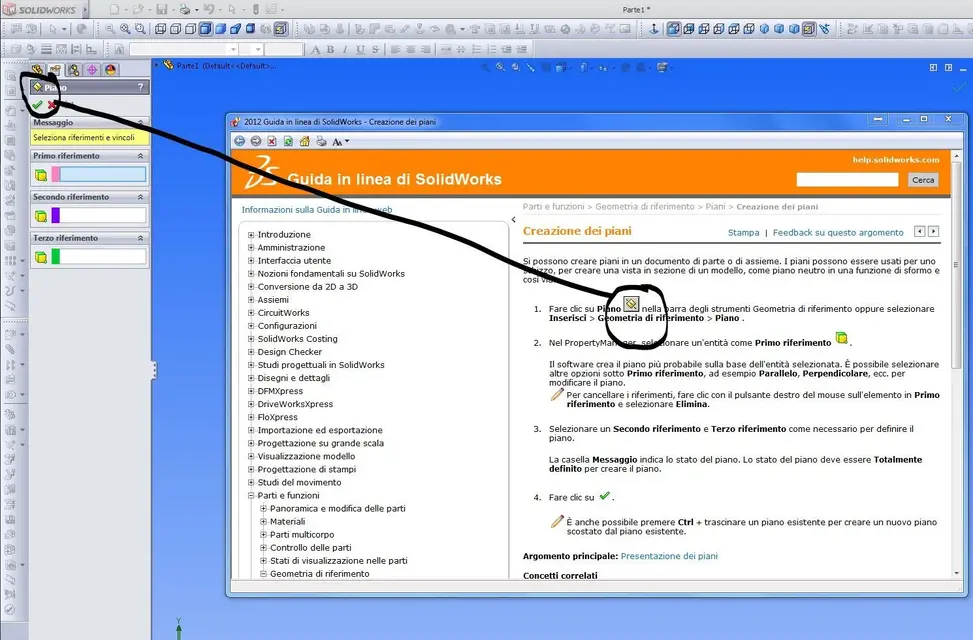Click the Print icon in SolidWorks toolbar

pos(185,9)
